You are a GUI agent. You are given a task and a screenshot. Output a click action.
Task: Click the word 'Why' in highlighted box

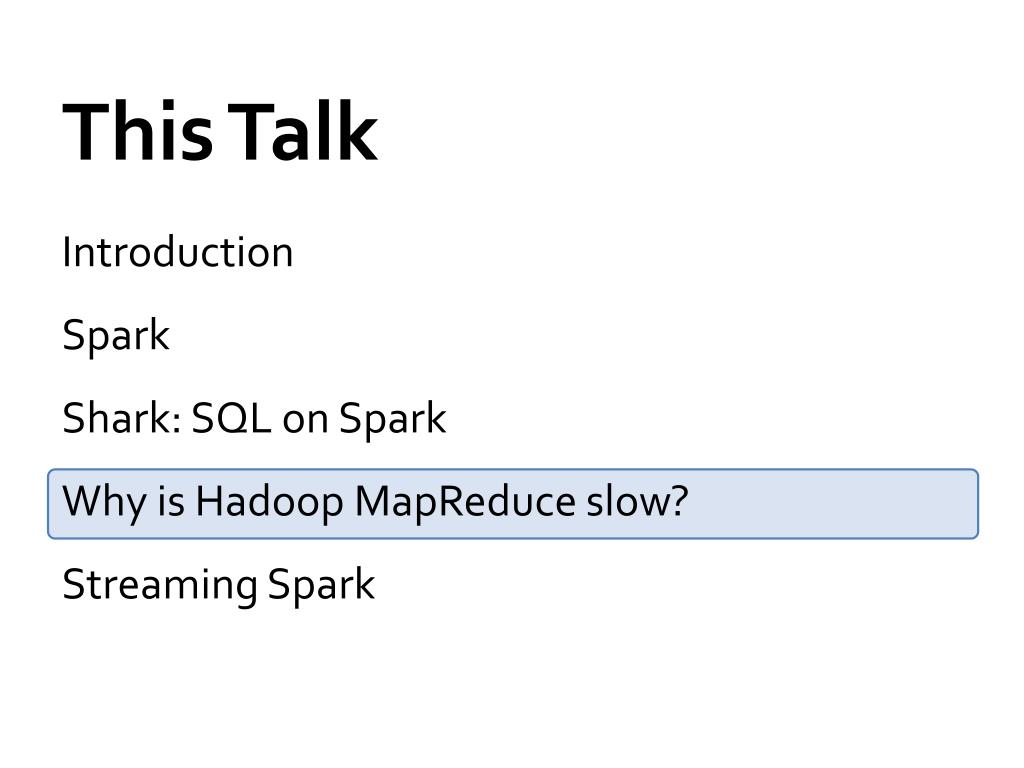tap(104, 503)
